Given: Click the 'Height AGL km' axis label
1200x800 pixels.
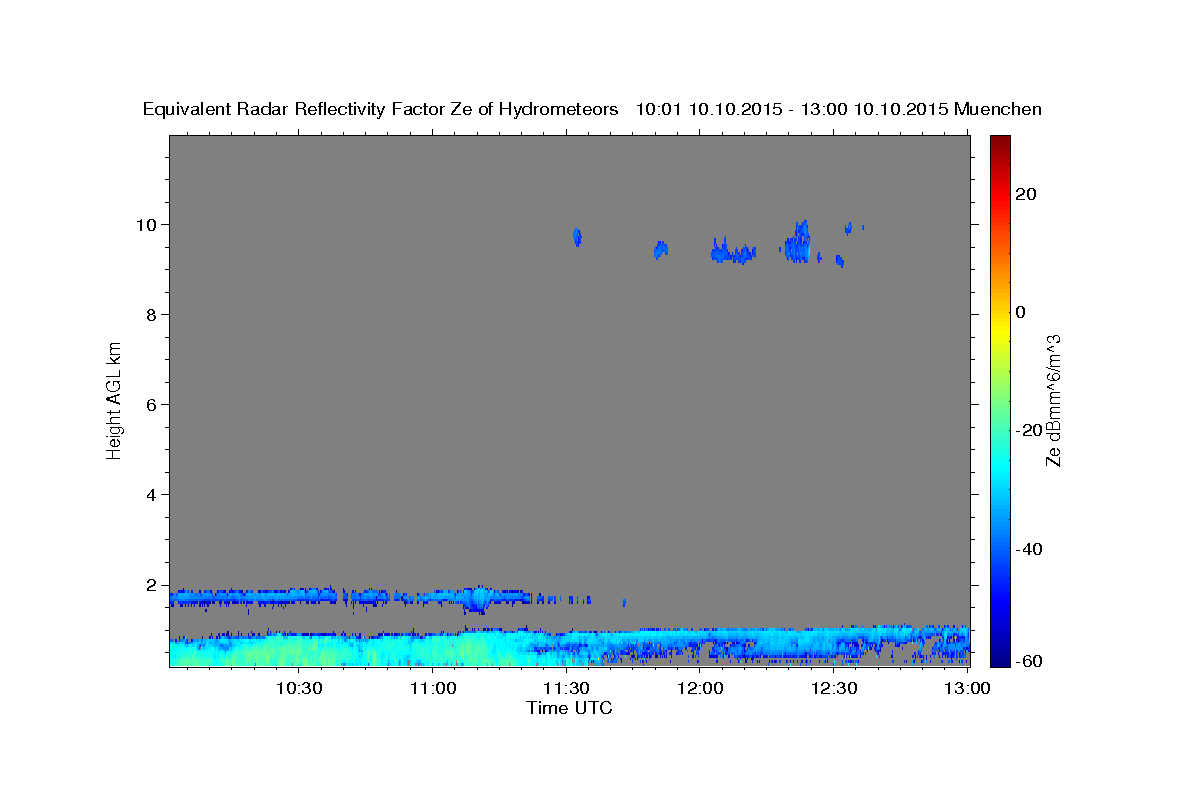Looking at the screenshot, I should [x=114, y=400].
